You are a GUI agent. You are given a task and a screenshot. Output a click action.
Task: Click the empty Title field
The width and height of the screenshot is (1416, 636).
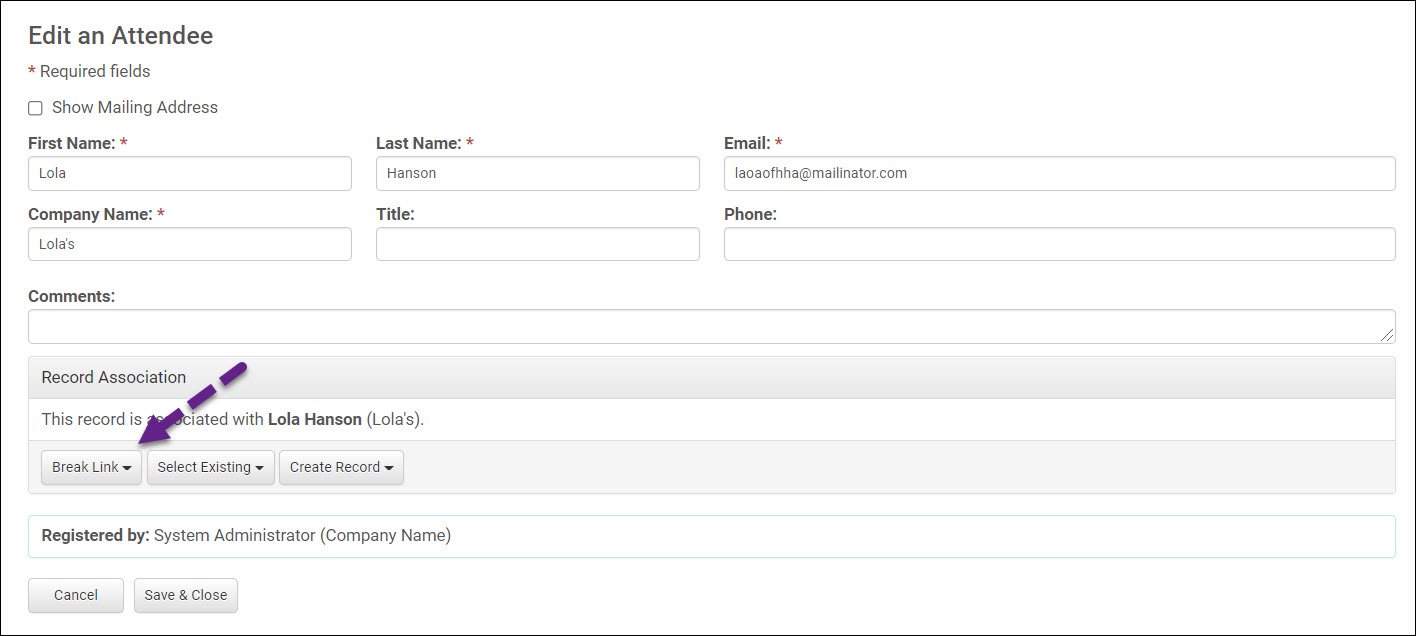click(x=537, y=244)
